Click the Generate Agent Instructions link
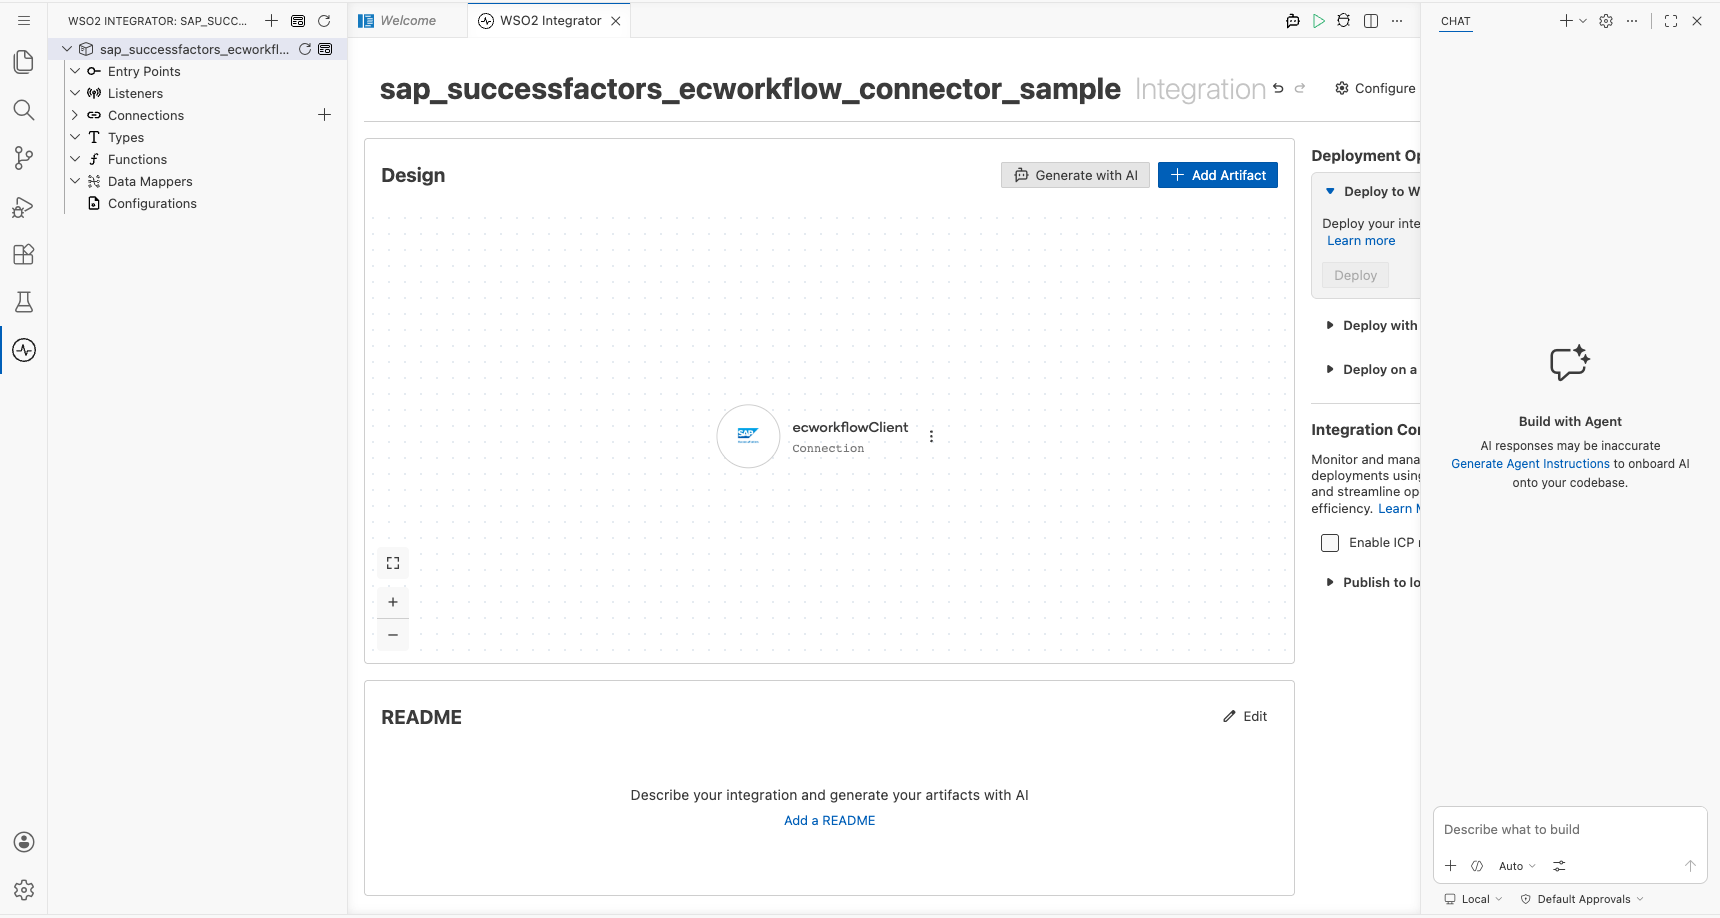 [x=1530, y=464]
